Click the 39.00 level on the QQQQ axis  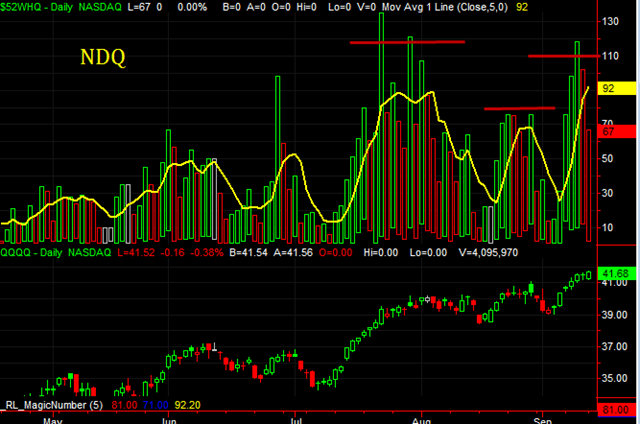coord(614,315)
